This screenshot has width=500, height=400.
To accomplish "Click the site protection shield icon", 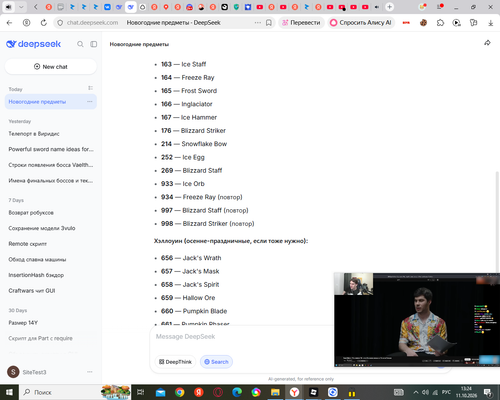I will coord(60,23).
